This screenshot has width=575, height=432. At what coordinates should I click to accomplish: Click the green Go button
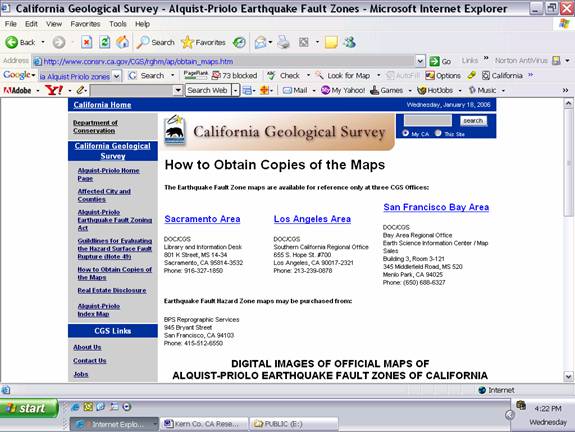[x=440, y=61]
